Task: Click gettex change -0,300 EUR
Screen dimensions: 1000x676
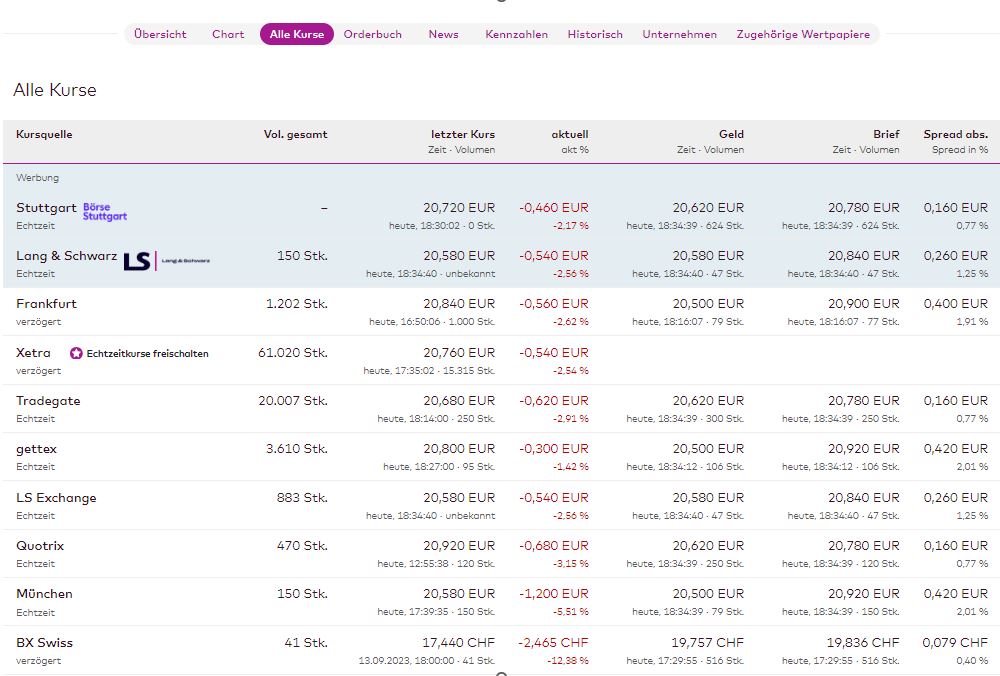Action: tap(554, 449)
